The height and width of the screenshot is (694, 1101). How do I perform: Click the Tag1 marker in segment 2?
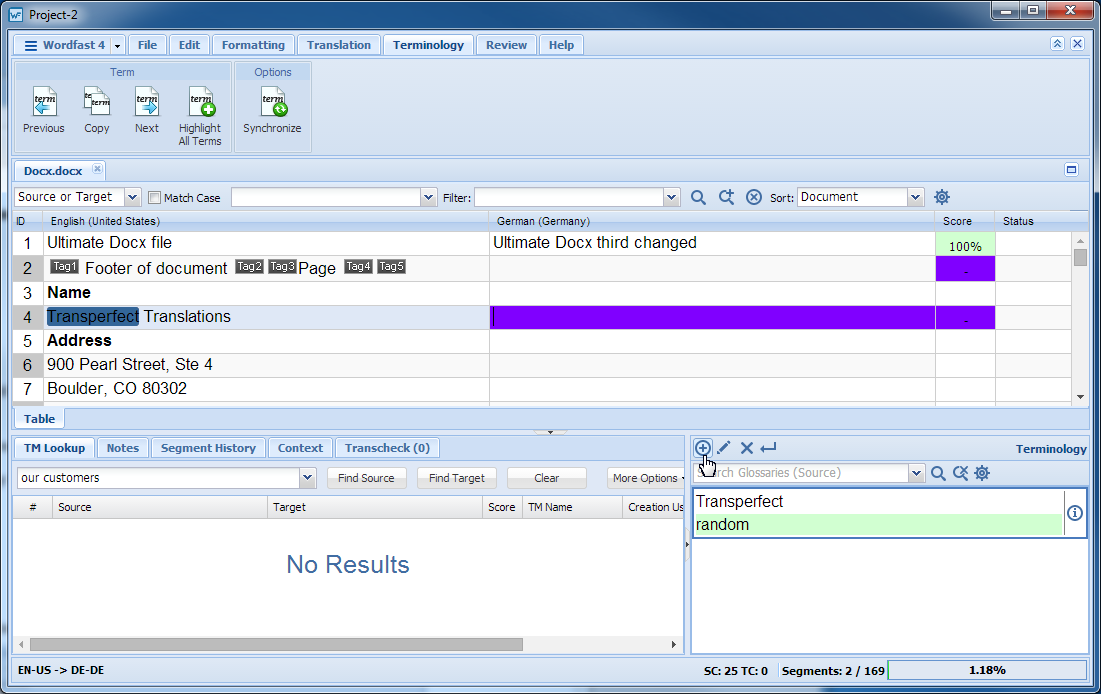click(x=65, y=266)
